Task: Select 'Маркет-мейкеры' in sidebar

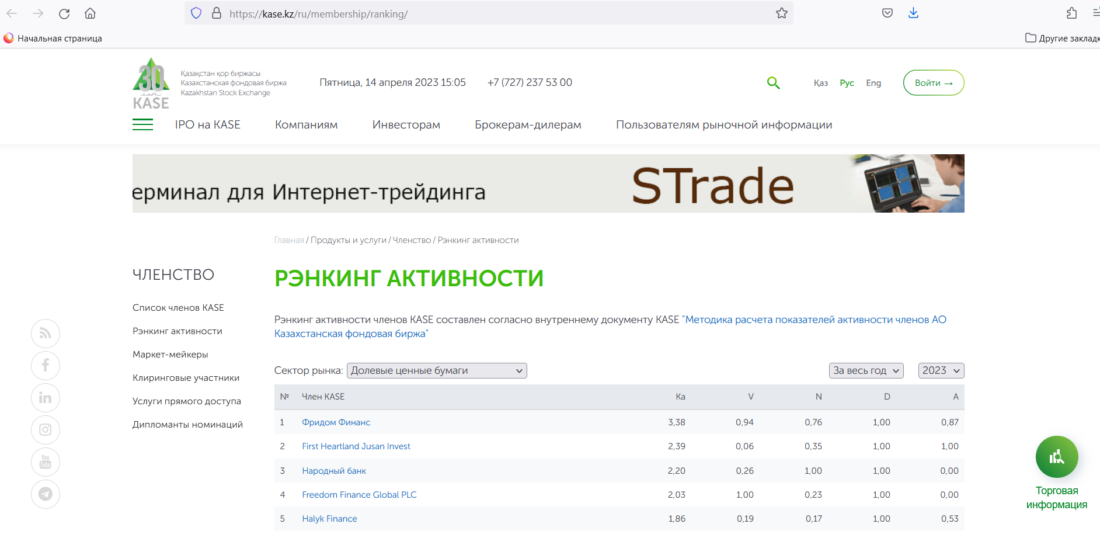Action: point(170,354)
